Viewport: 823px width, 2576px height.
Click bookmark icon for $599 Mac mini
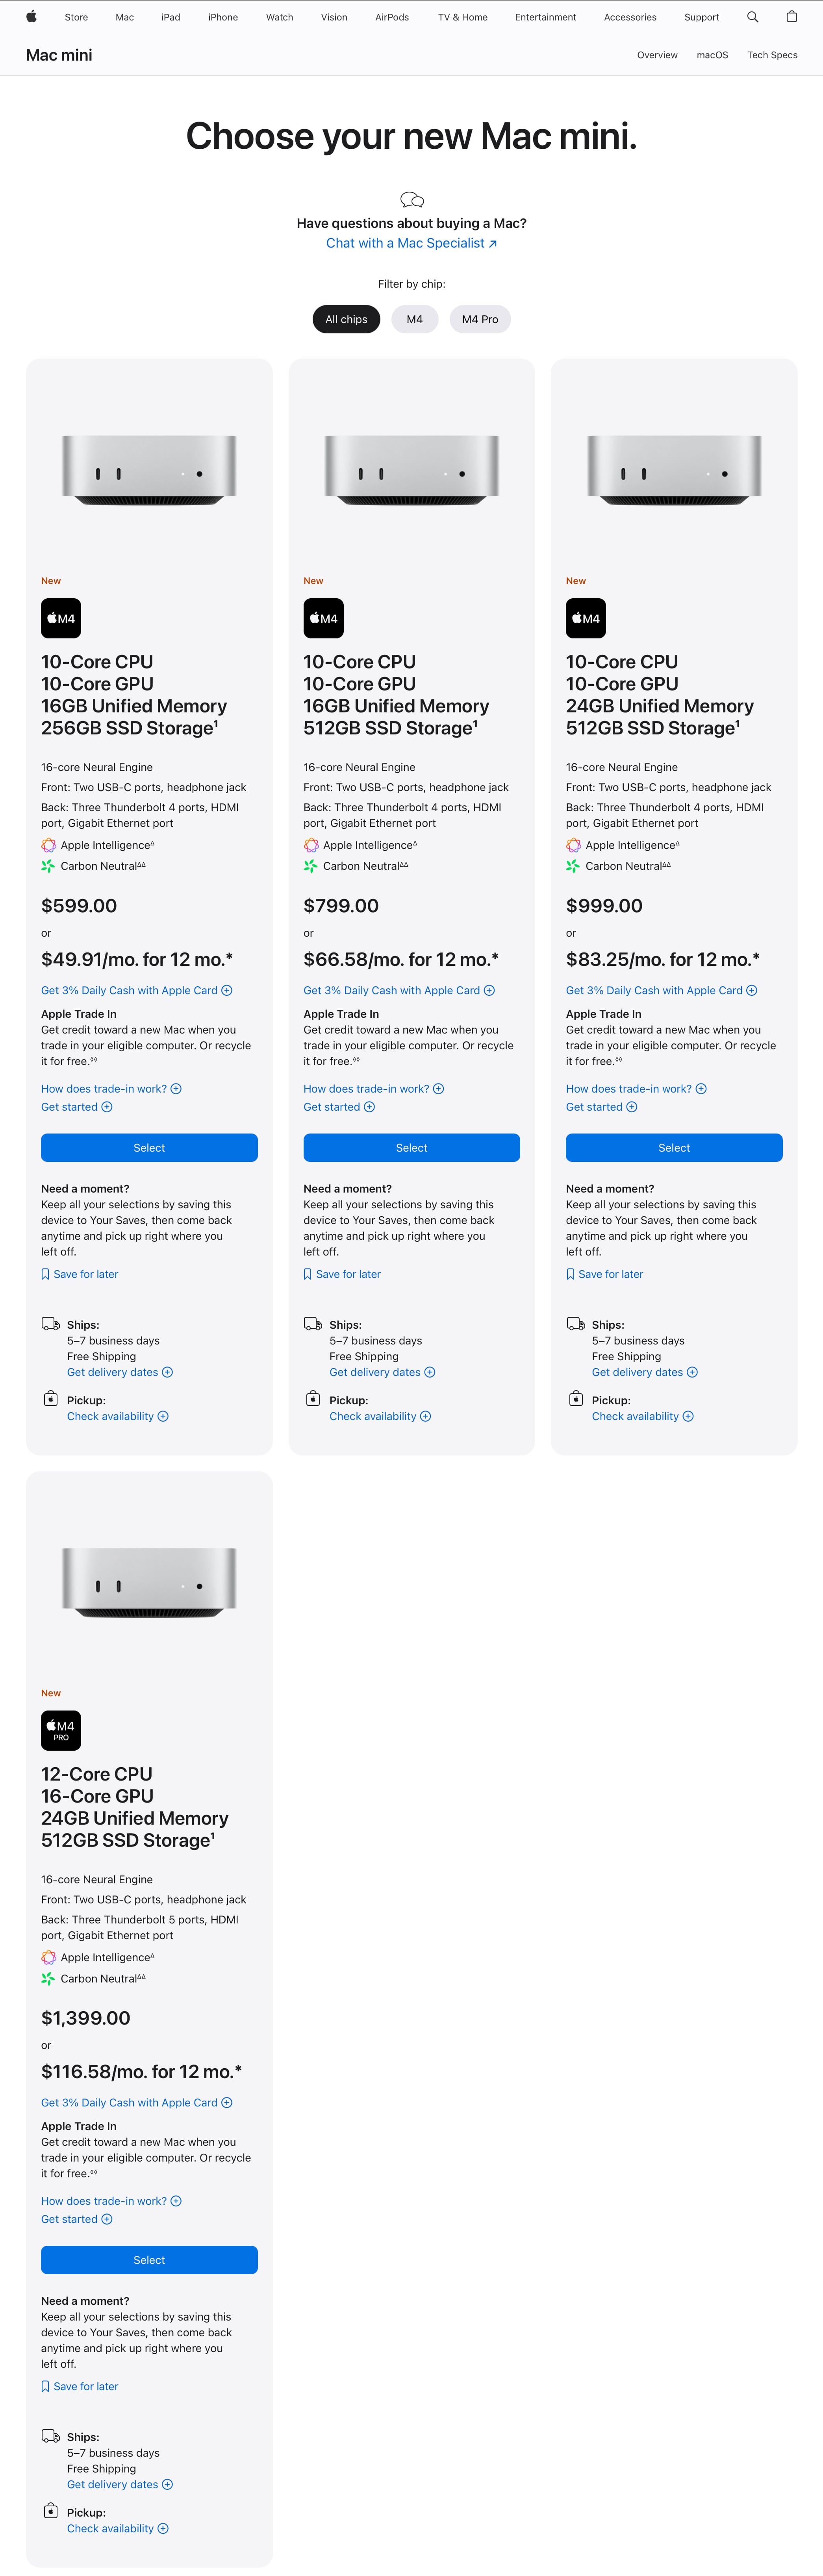point(45,1274)
